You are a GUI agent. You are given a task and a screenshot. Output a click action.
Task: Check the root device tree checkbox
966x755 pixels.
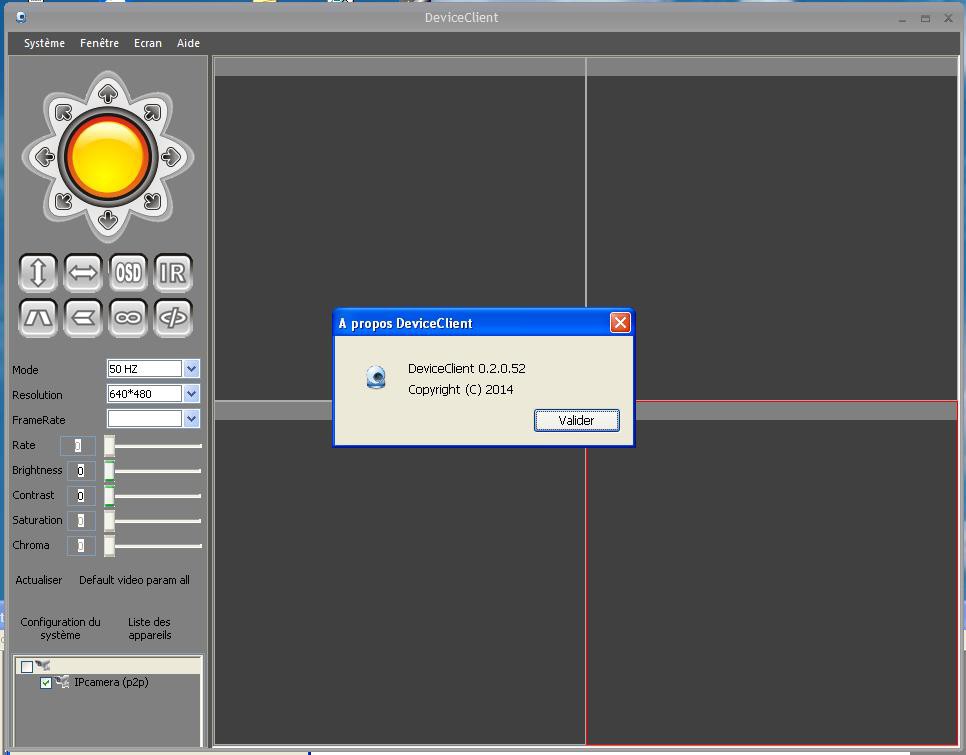pos(26,666)
